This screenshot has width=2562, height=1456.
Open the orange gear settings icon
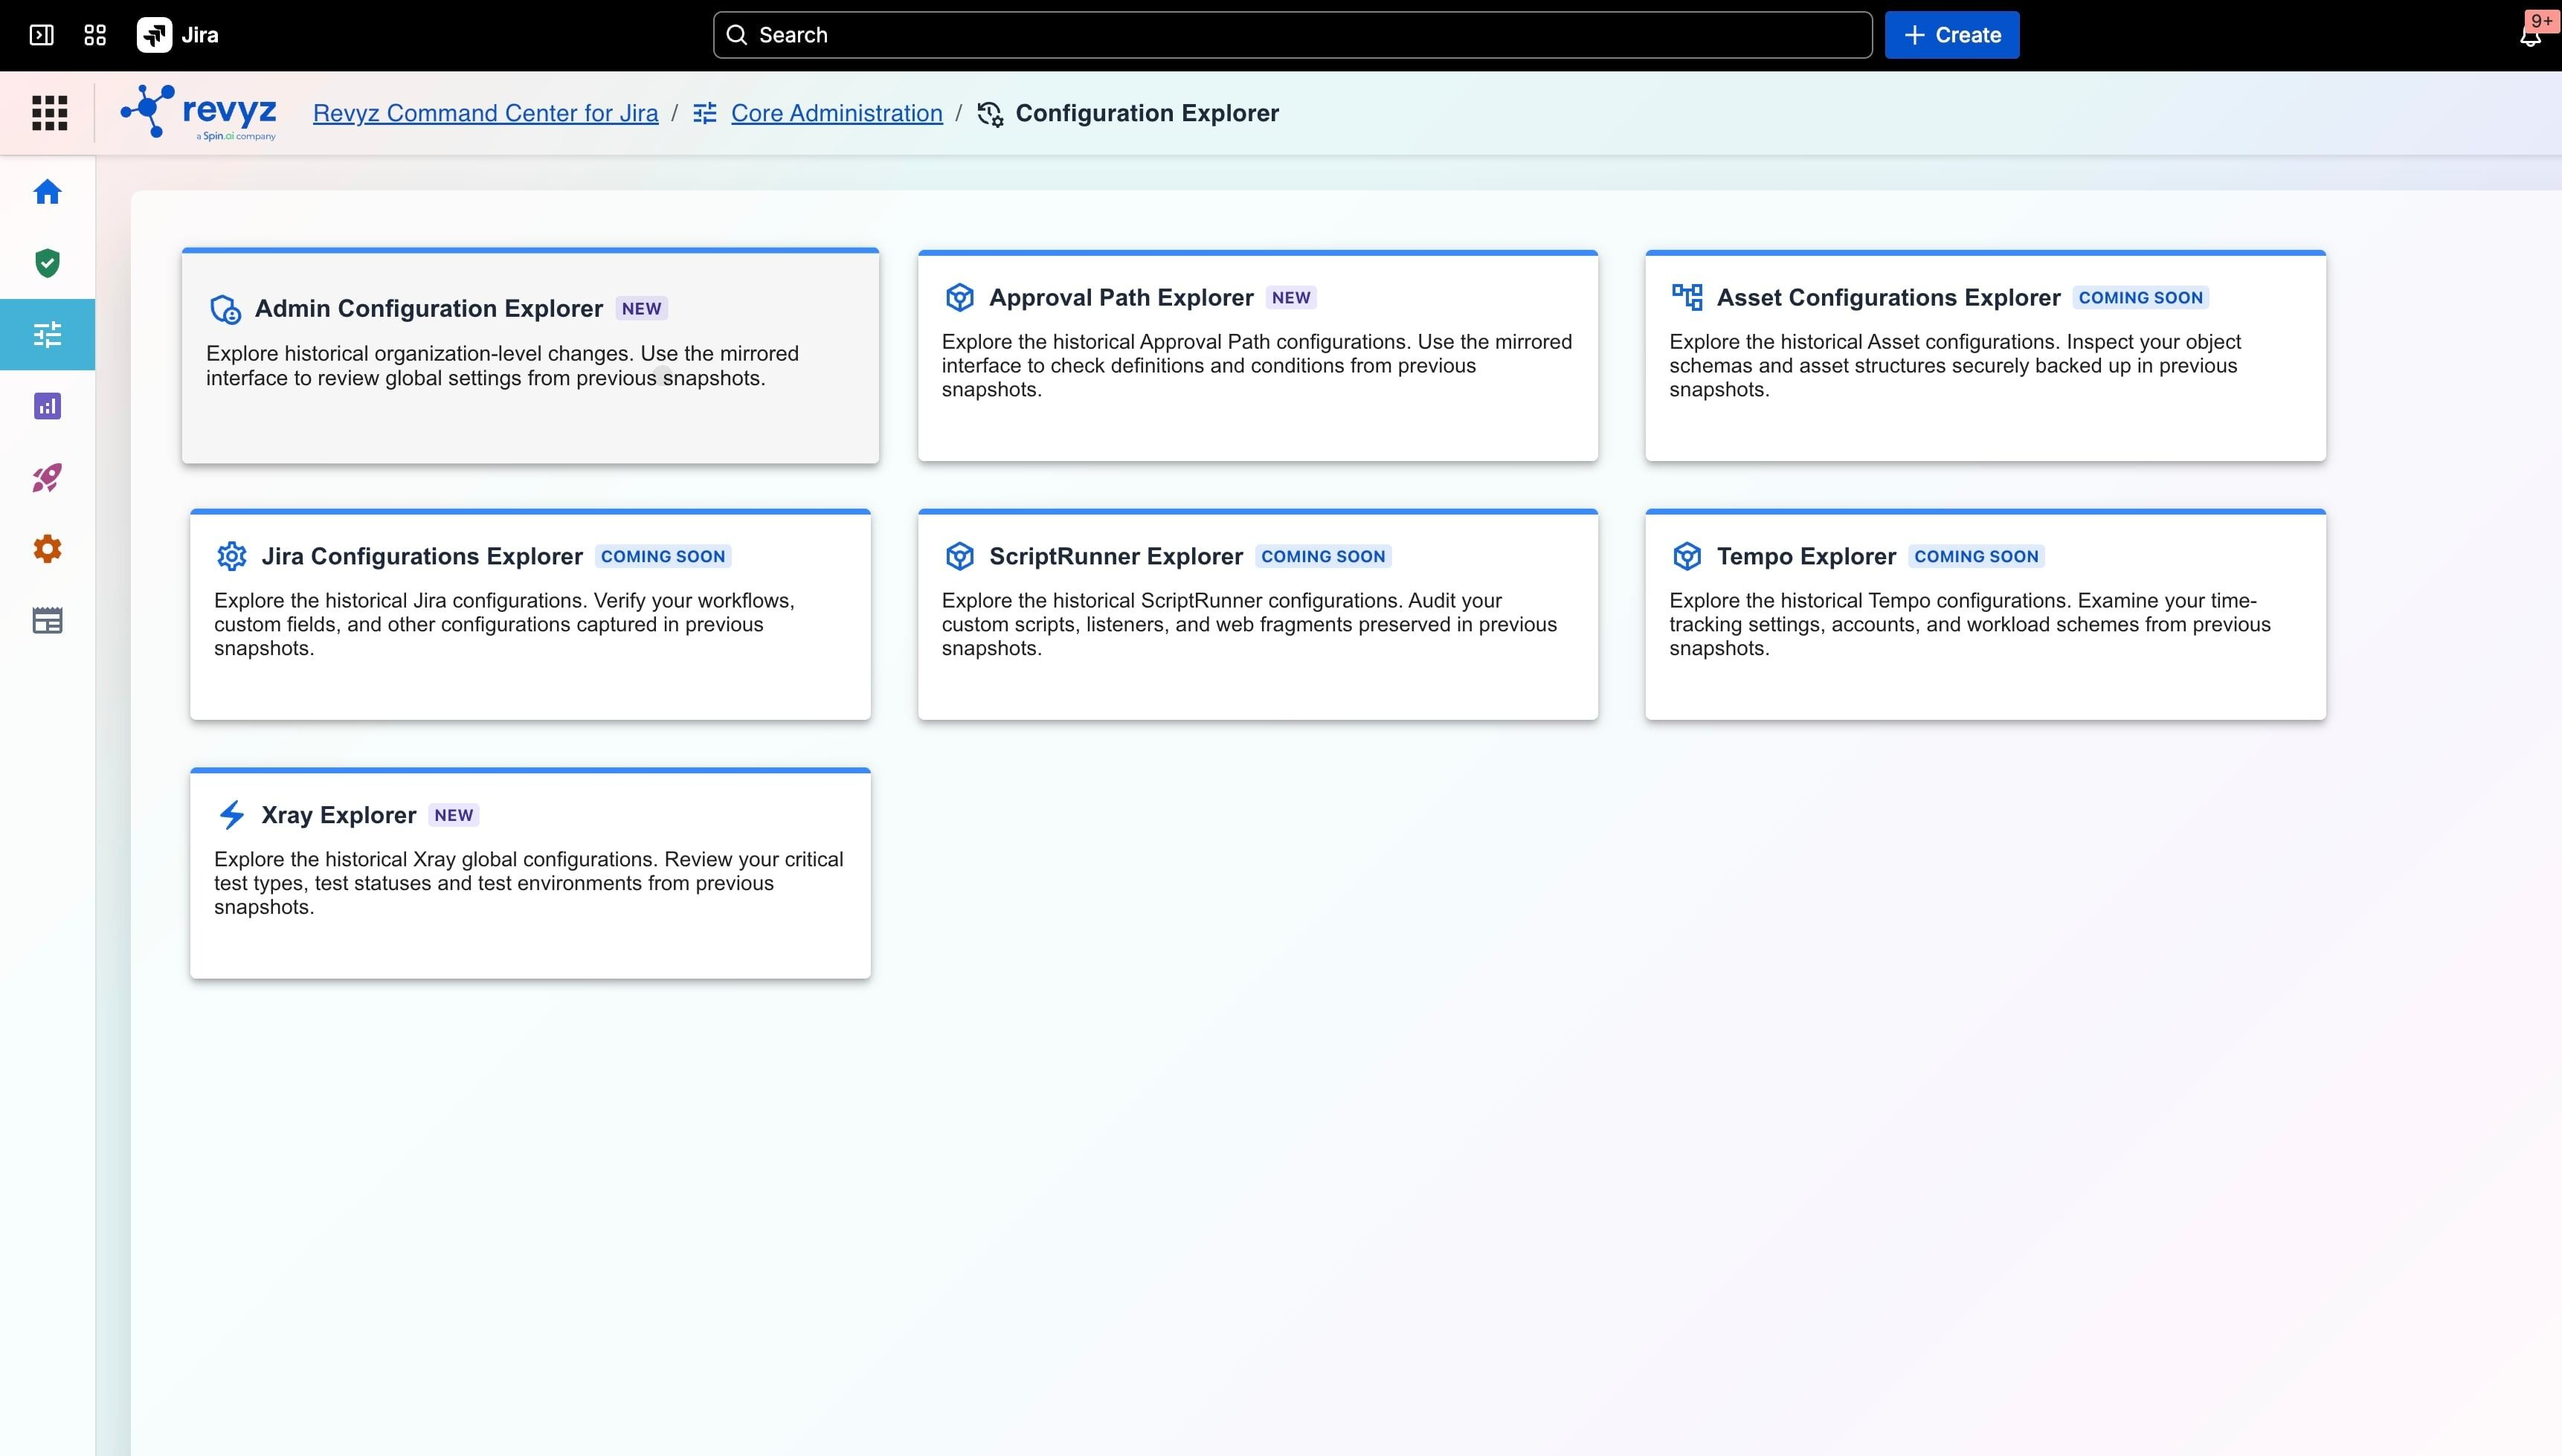point(47,549)
